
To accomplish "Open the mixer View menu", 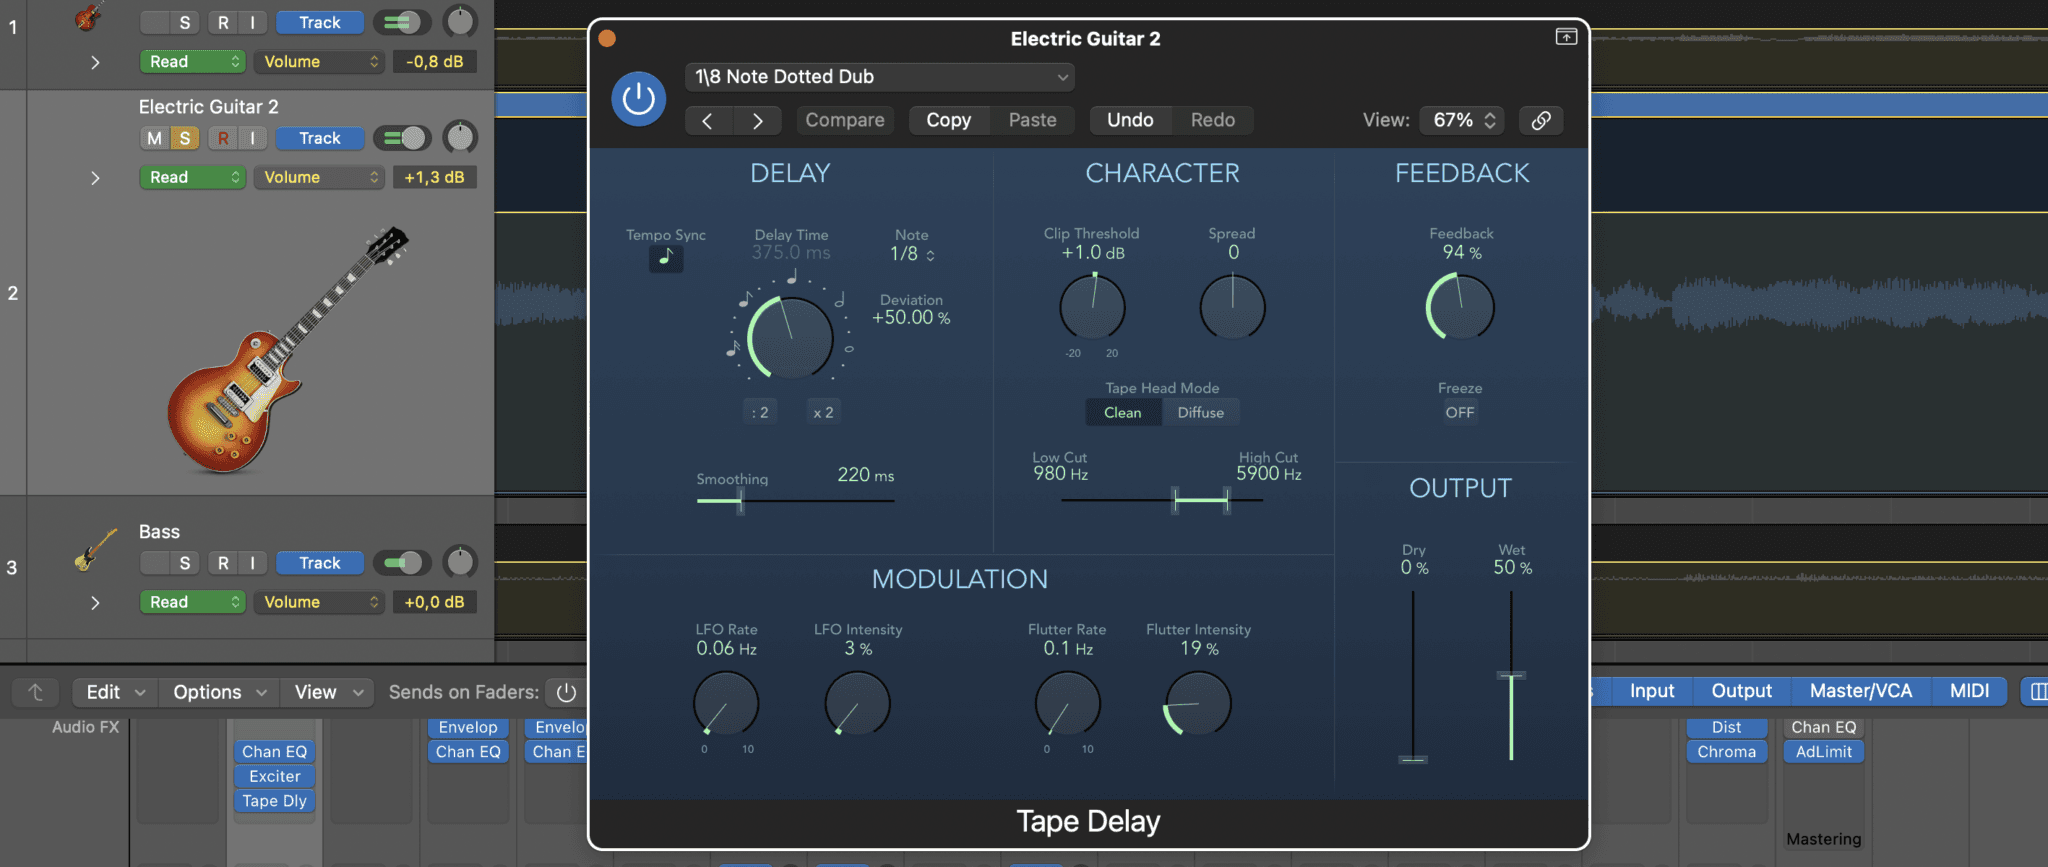I will 328,692.
